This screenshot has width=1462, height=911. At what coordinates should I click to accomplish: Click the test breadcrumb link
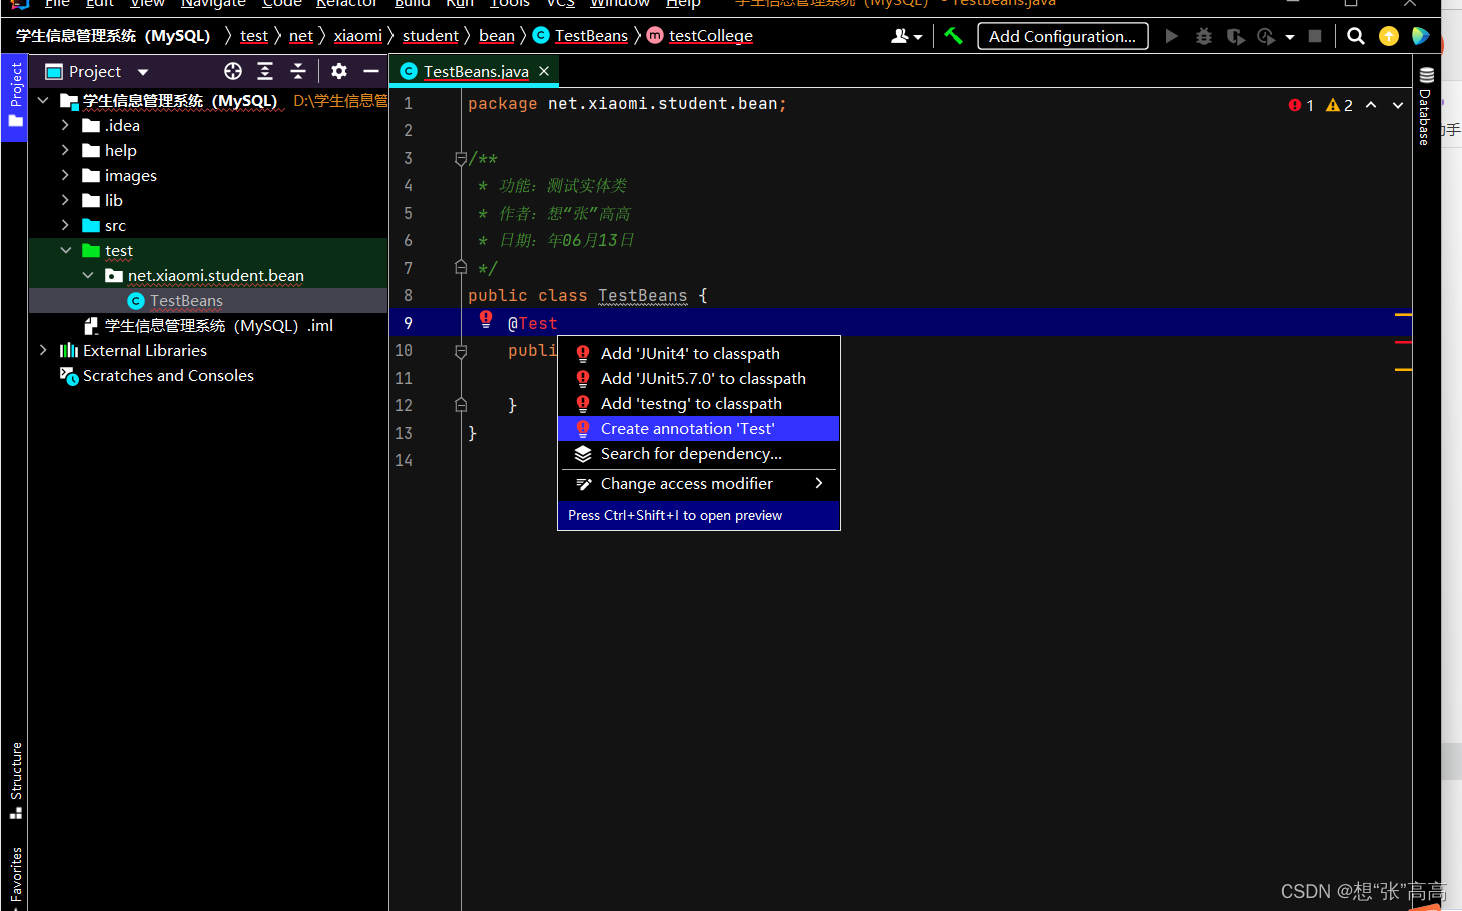254,36
